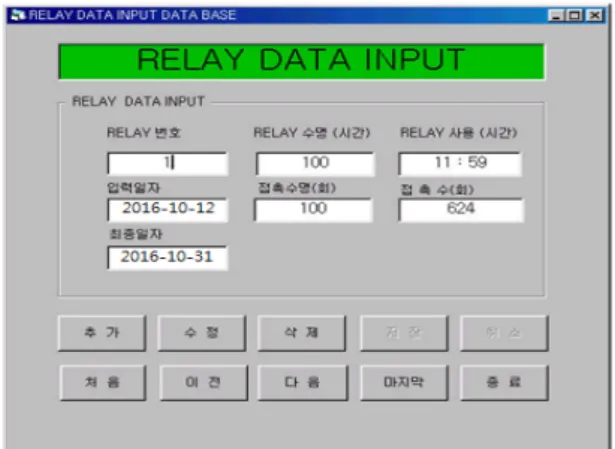Minimize the RELAY DATA INPUT DATA BASE window
Screen dimensions: 615x449
click(x=556, y=16)
